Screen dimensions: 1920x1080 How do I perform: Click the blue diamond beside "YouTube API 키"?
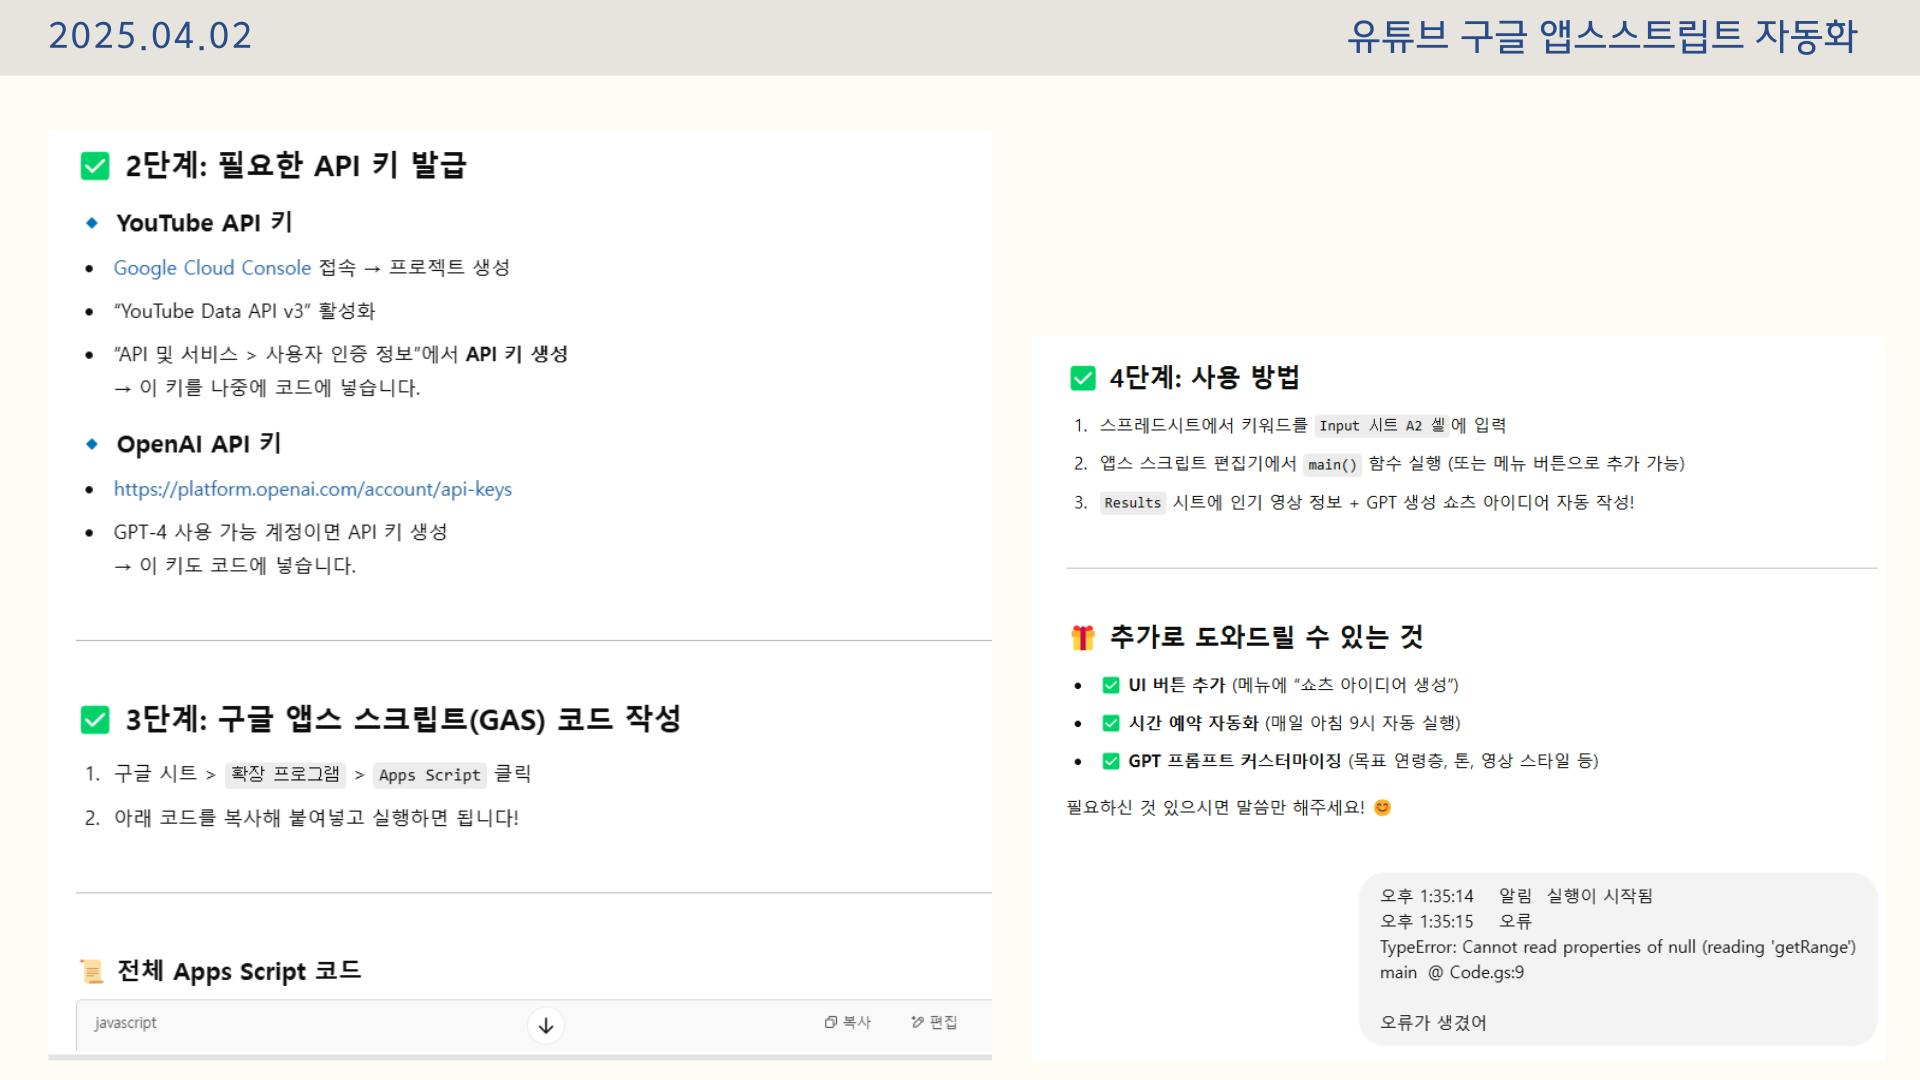pos(93,222)
